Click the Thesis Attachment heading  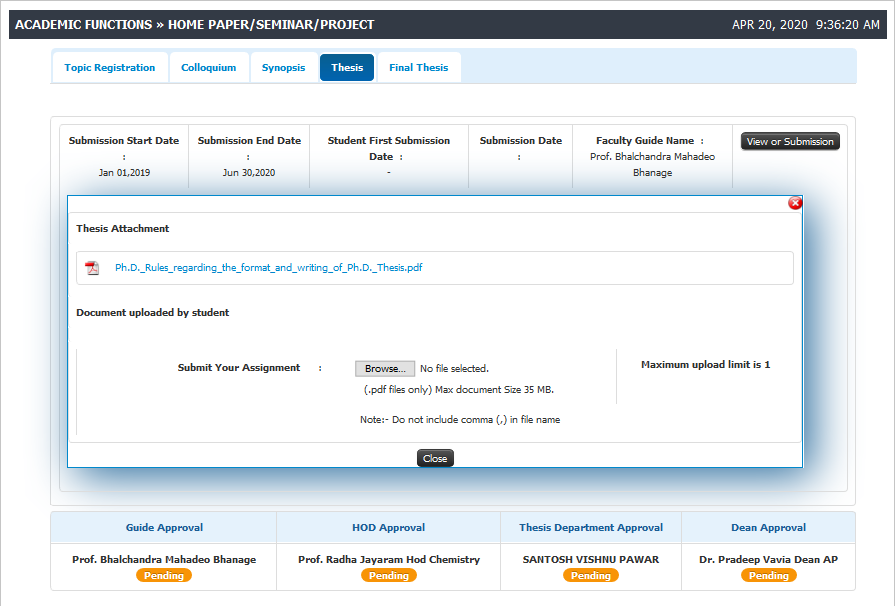pos(123,228)
